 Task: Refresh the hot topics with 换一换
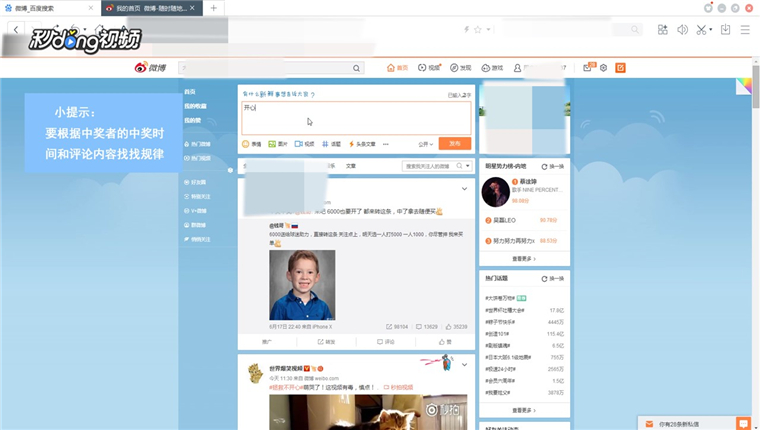click(x=553, y=279)
